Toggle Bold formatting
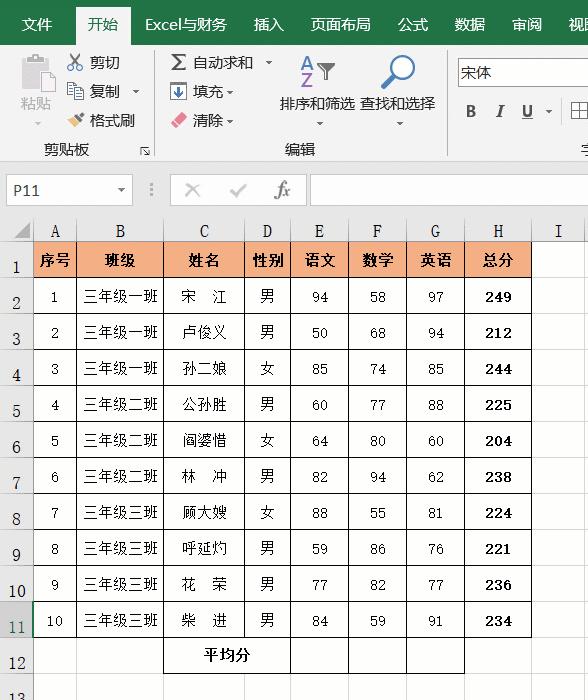This screenshot has height=700, width=588. pyautogui.click(x=471, y=111)
